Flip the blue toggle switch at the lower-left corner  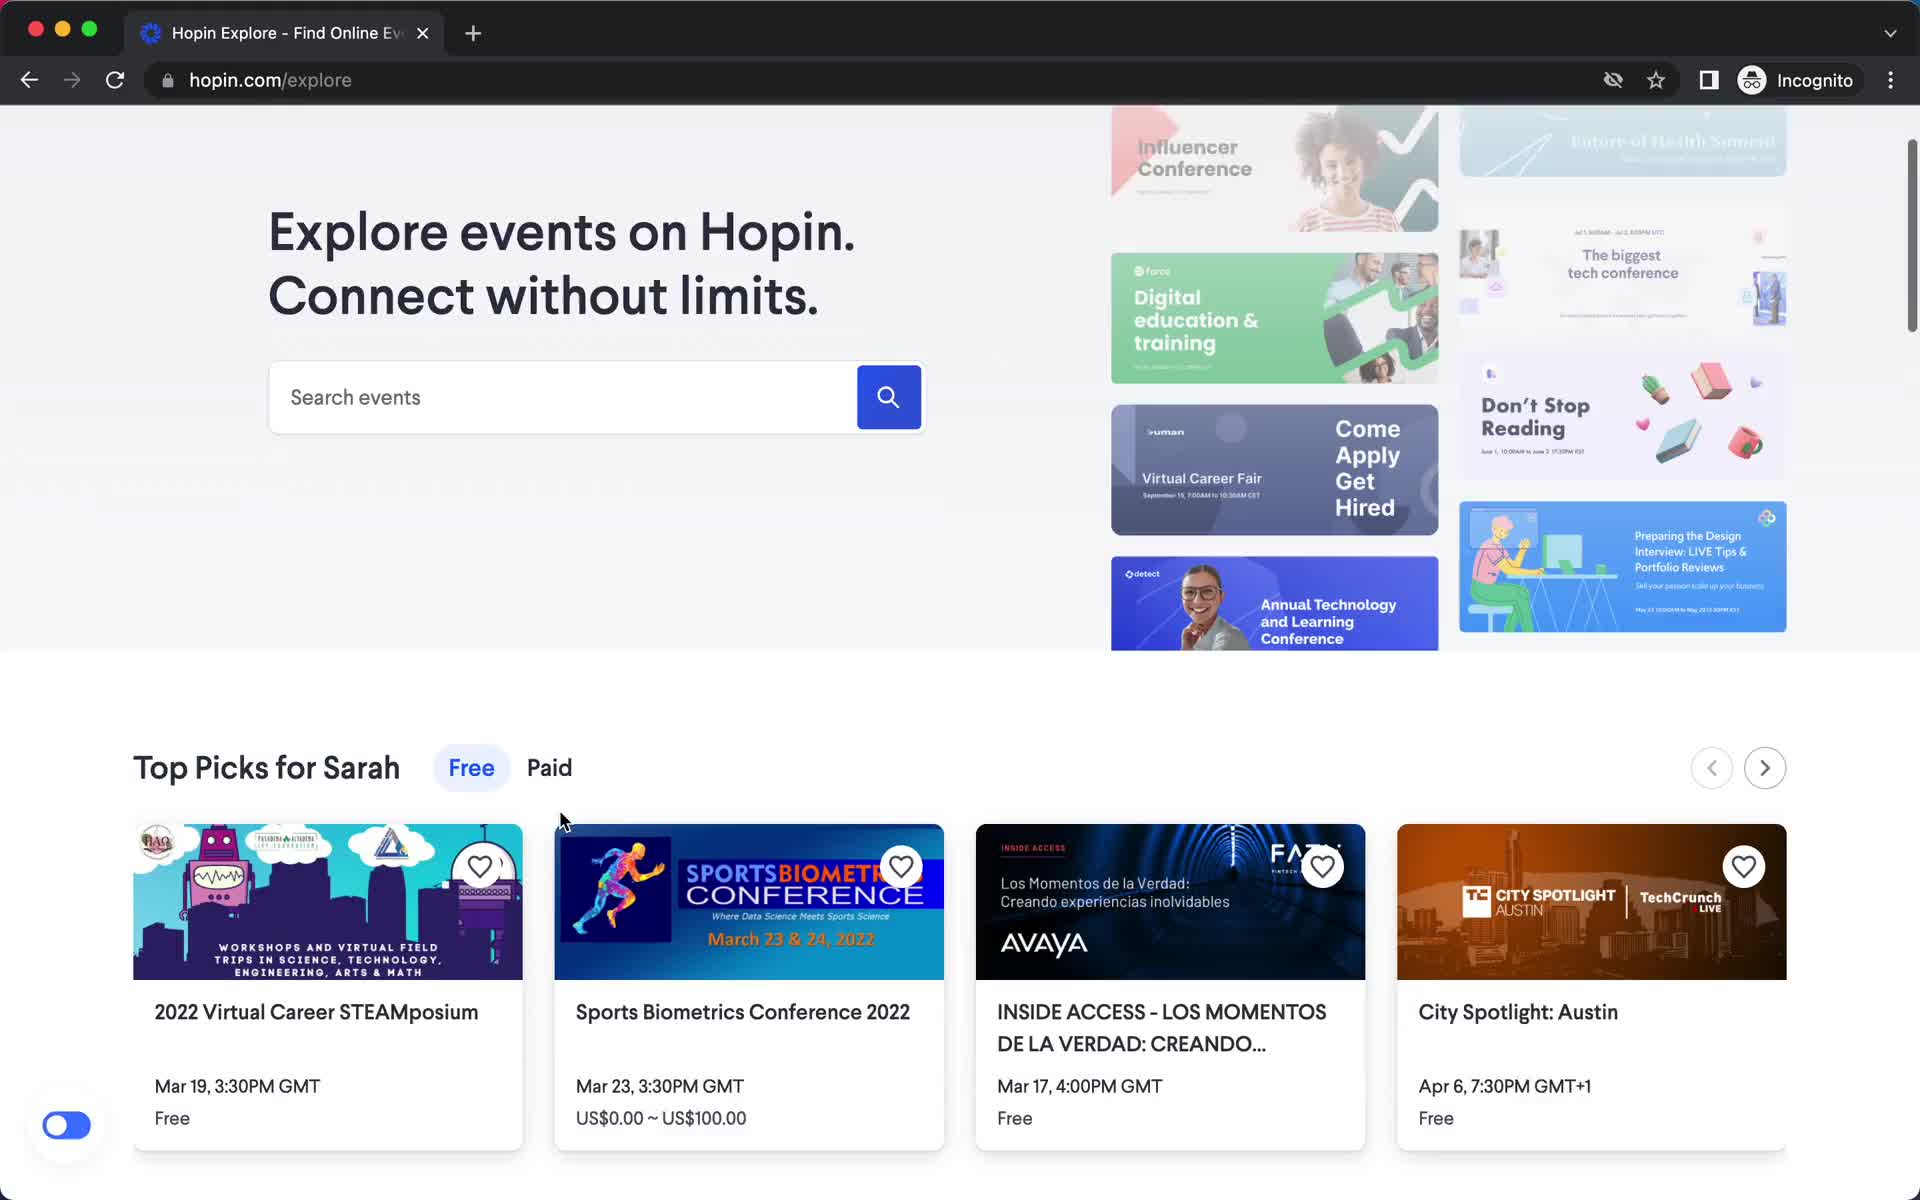pyautogui.click(x=67, y=1125)
